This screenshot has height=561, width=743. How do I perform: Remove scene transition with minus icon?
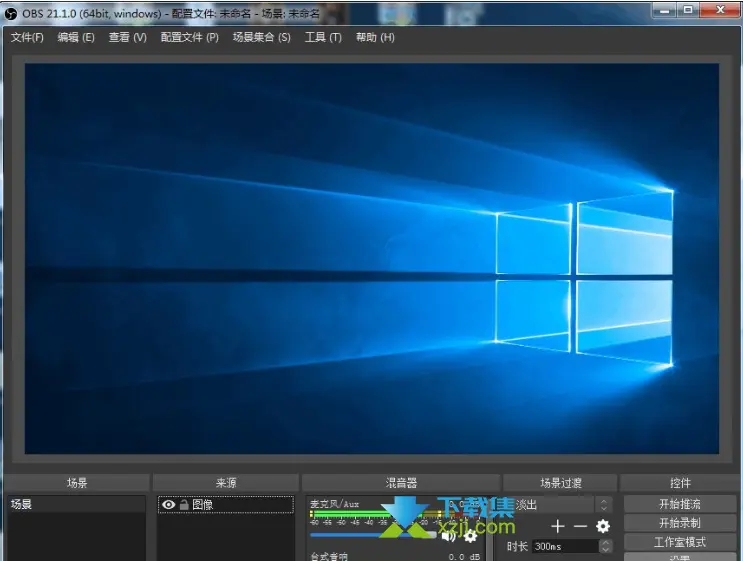pos(580,526)
